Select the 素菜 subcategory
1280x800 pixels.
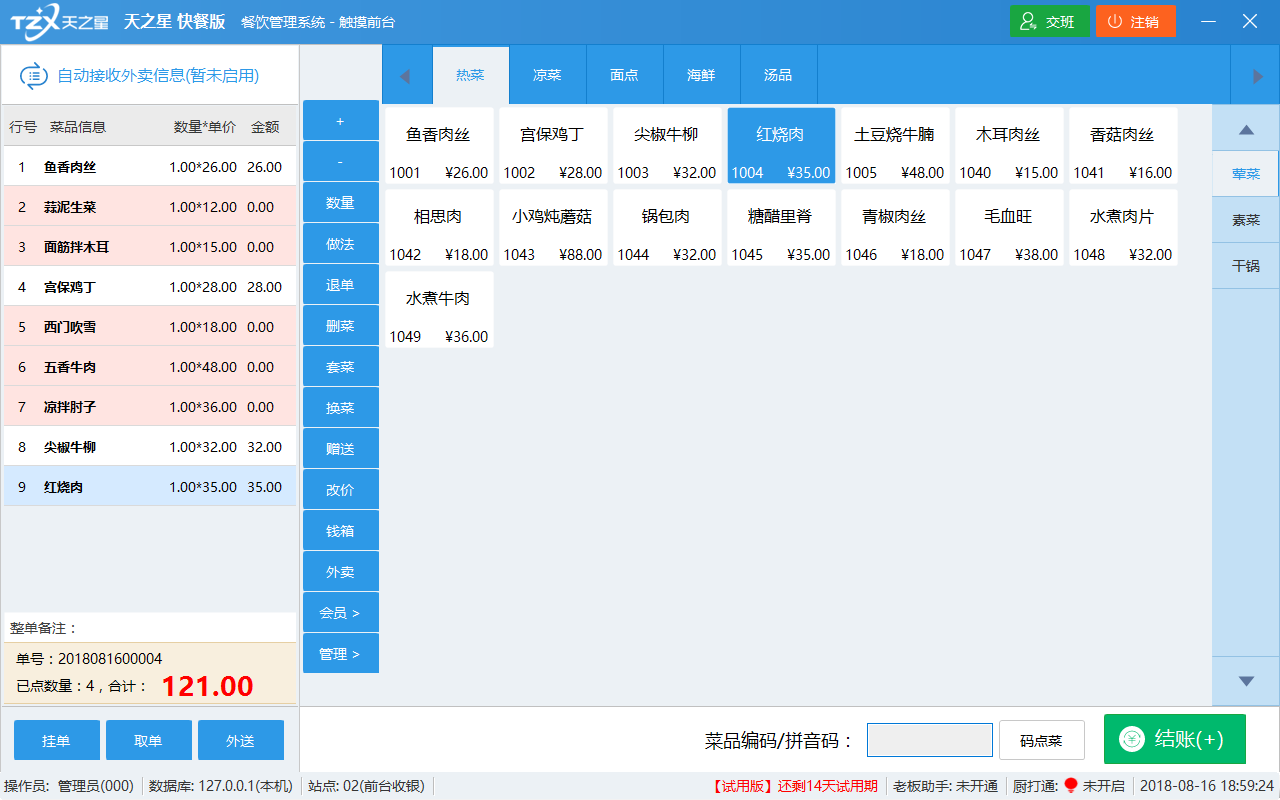click(1246, 220)
